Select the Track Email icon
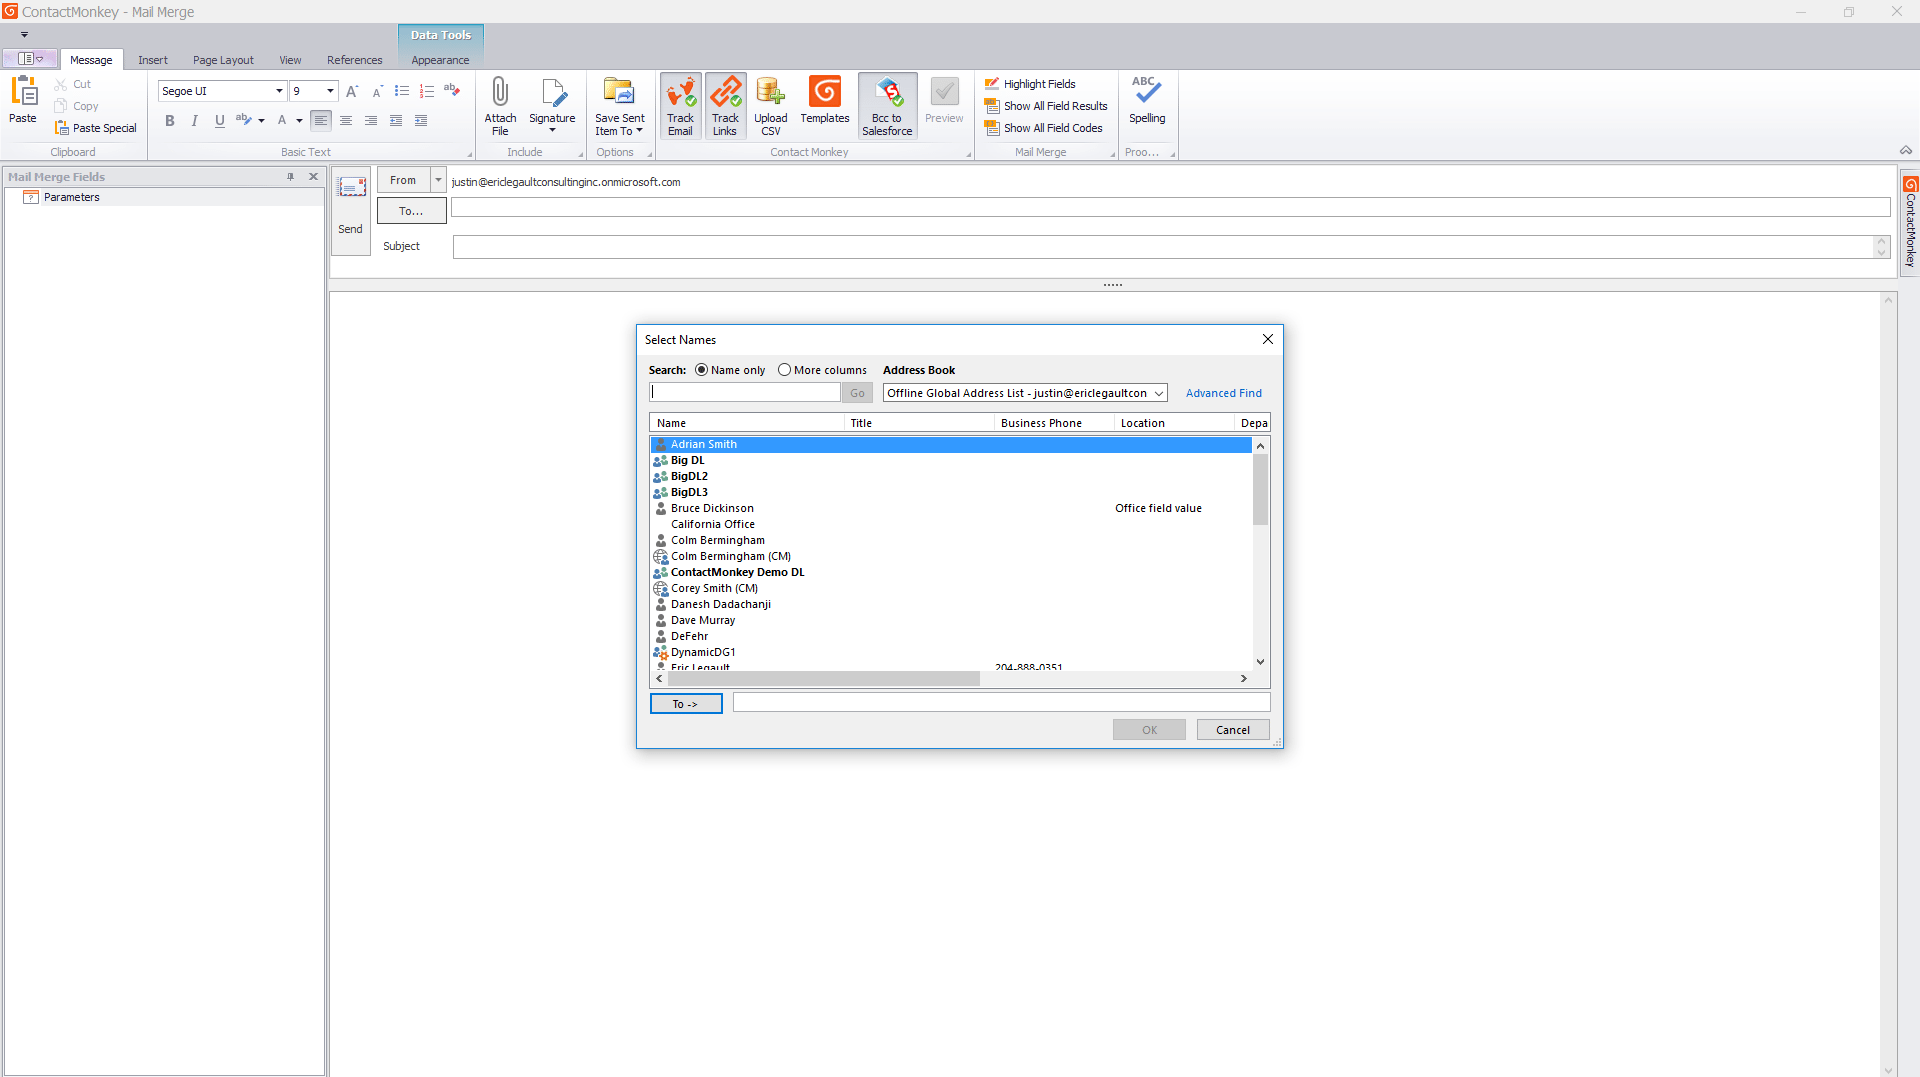The width and height of the screenshot is (1920, 1077). 681,104
